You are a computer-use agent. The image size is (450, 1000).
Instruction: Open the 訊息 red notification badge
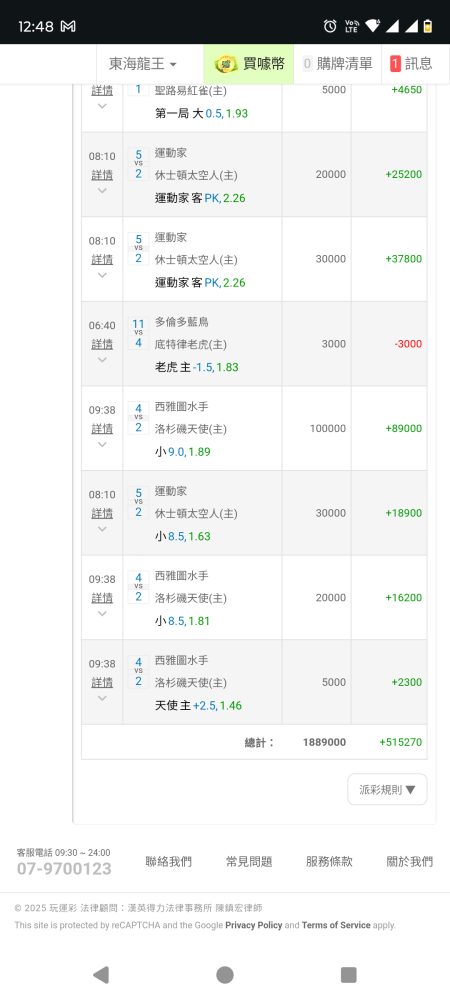(x=395, y=64)
